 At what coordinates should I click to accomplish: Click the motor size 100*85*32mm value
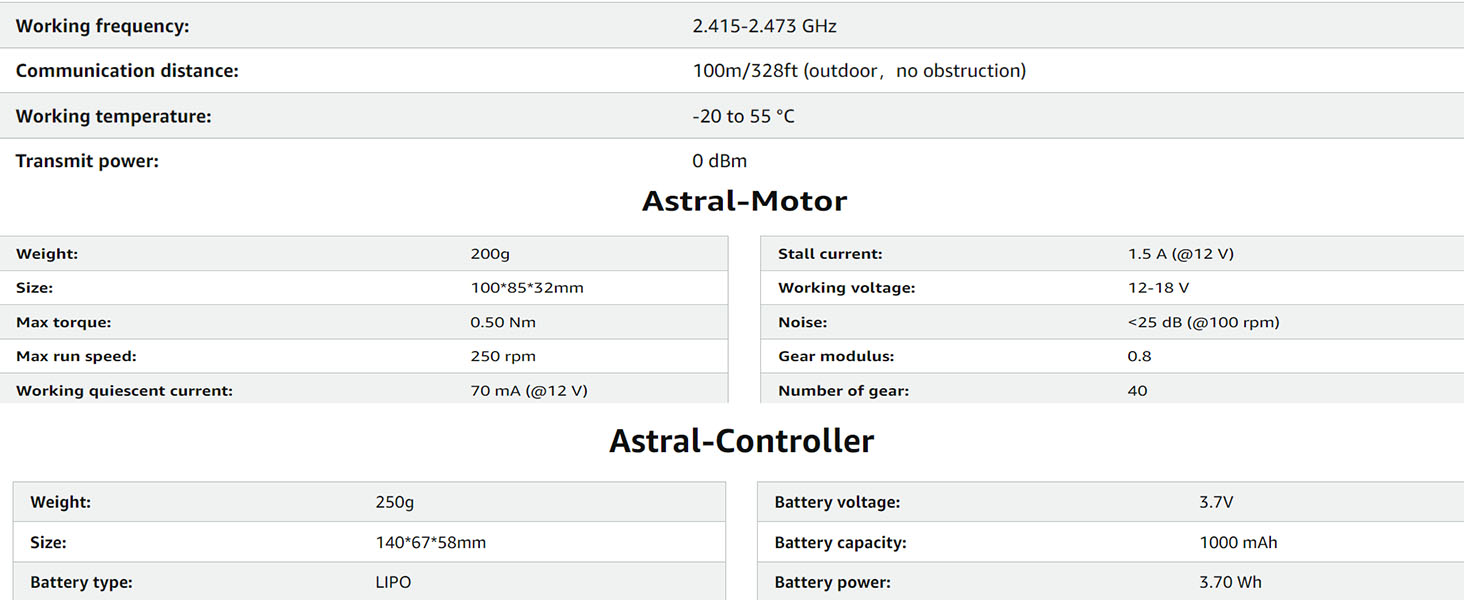pos(526,288)
